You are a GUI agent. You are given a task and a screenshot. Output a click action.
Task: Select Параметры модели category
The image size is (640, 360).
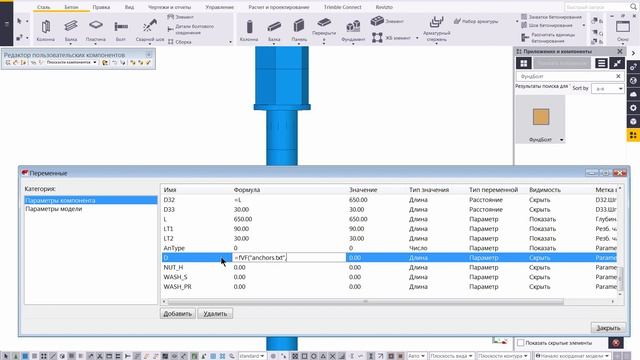click(x=53, y=209)
